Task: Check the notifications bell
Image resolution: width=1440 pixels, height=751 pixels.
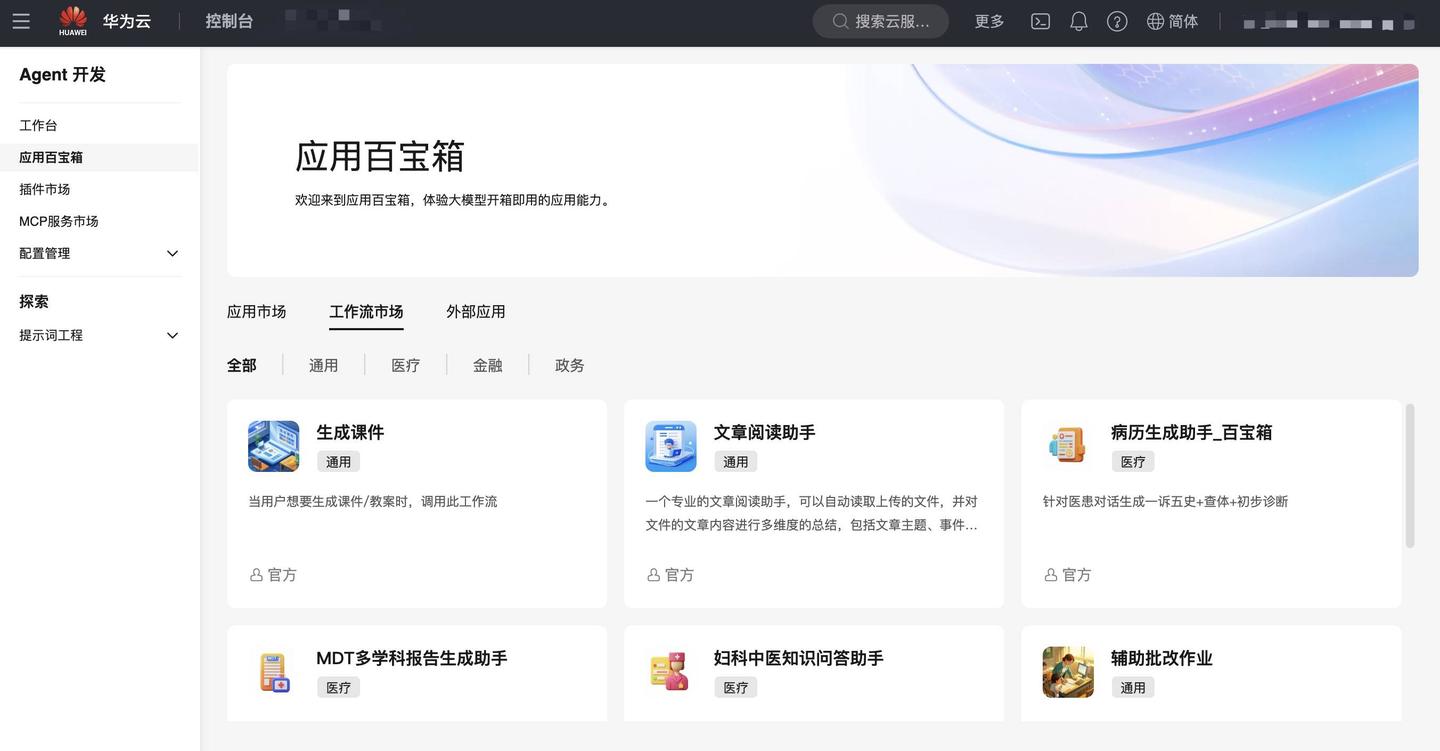Action: click(1079, 21)
